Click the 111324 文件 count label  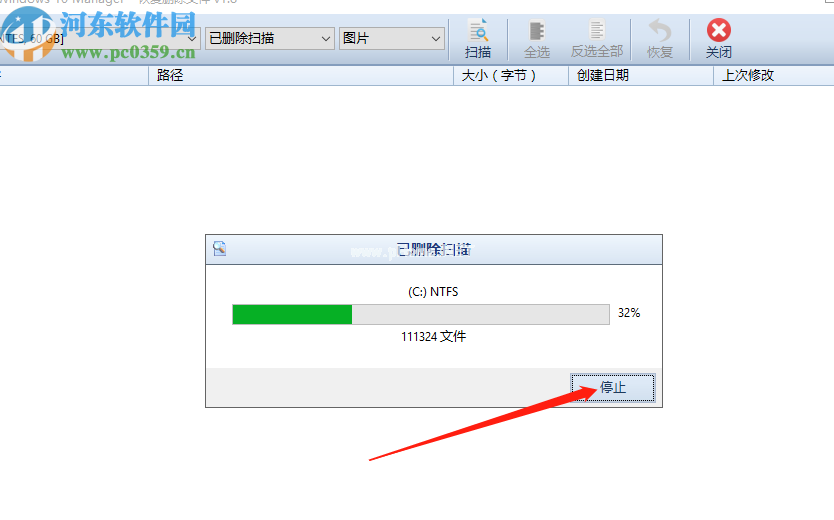[x=433, y=337]
